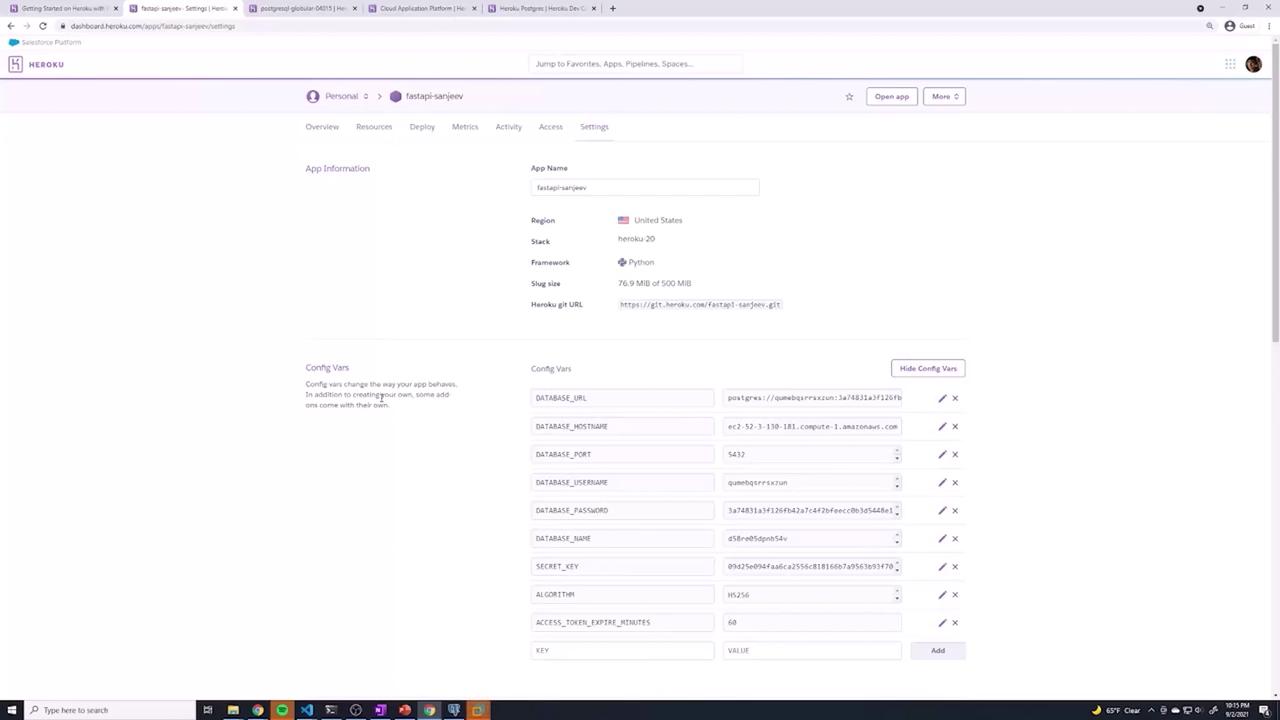Edit the SECRET_KEY config var
This screenshot has width=1280, height=720.
pos(942,566)
